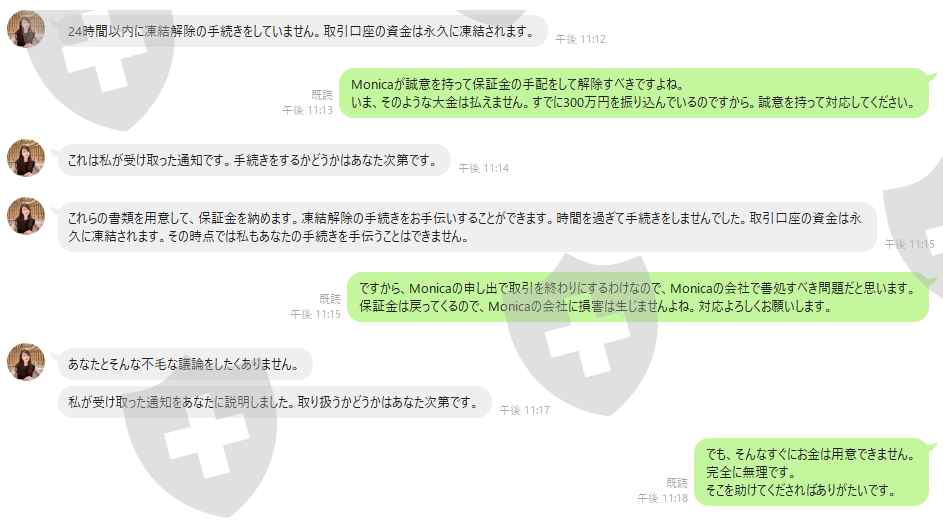Click the avatar next to the 11:15 received message
943x522 pixels.
tap(26, 216)
